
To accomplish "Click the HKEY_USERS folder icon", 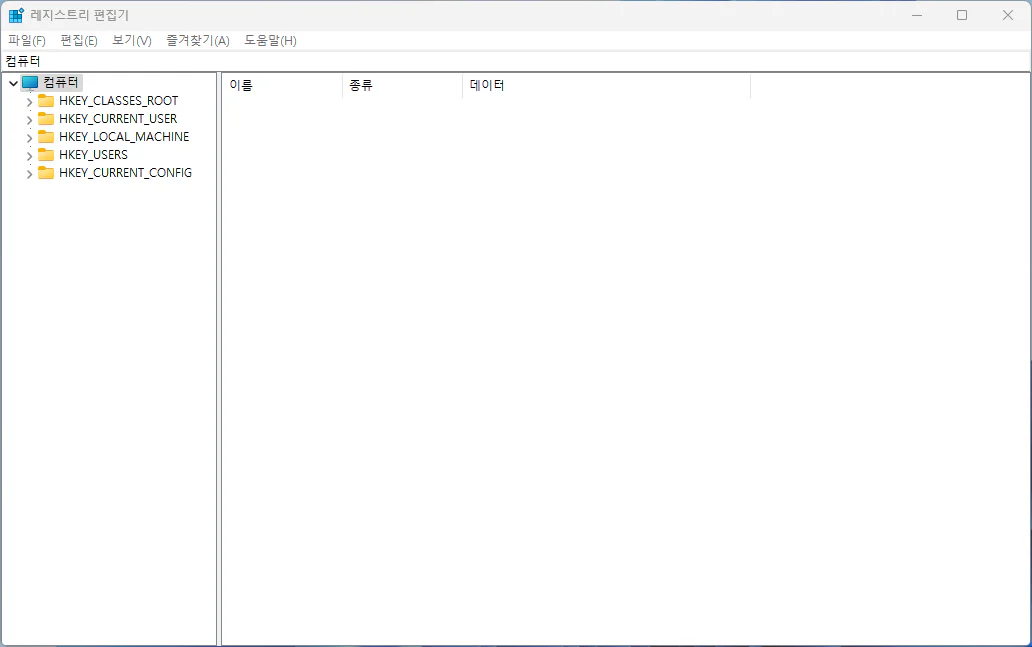I will (x=46, y=155).
